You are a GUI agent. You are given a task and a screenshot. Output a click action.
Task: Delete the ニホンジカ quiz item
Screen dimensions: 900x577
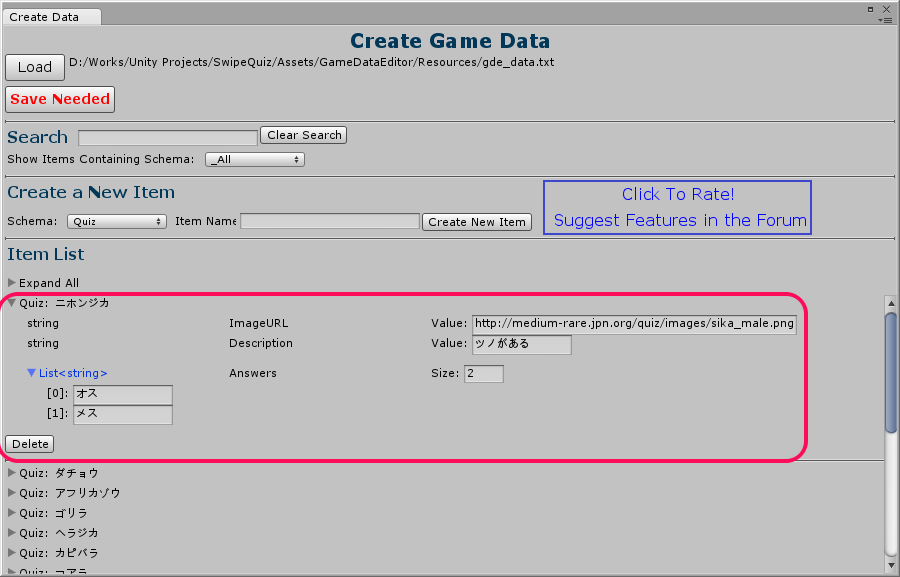pos(29,443)
